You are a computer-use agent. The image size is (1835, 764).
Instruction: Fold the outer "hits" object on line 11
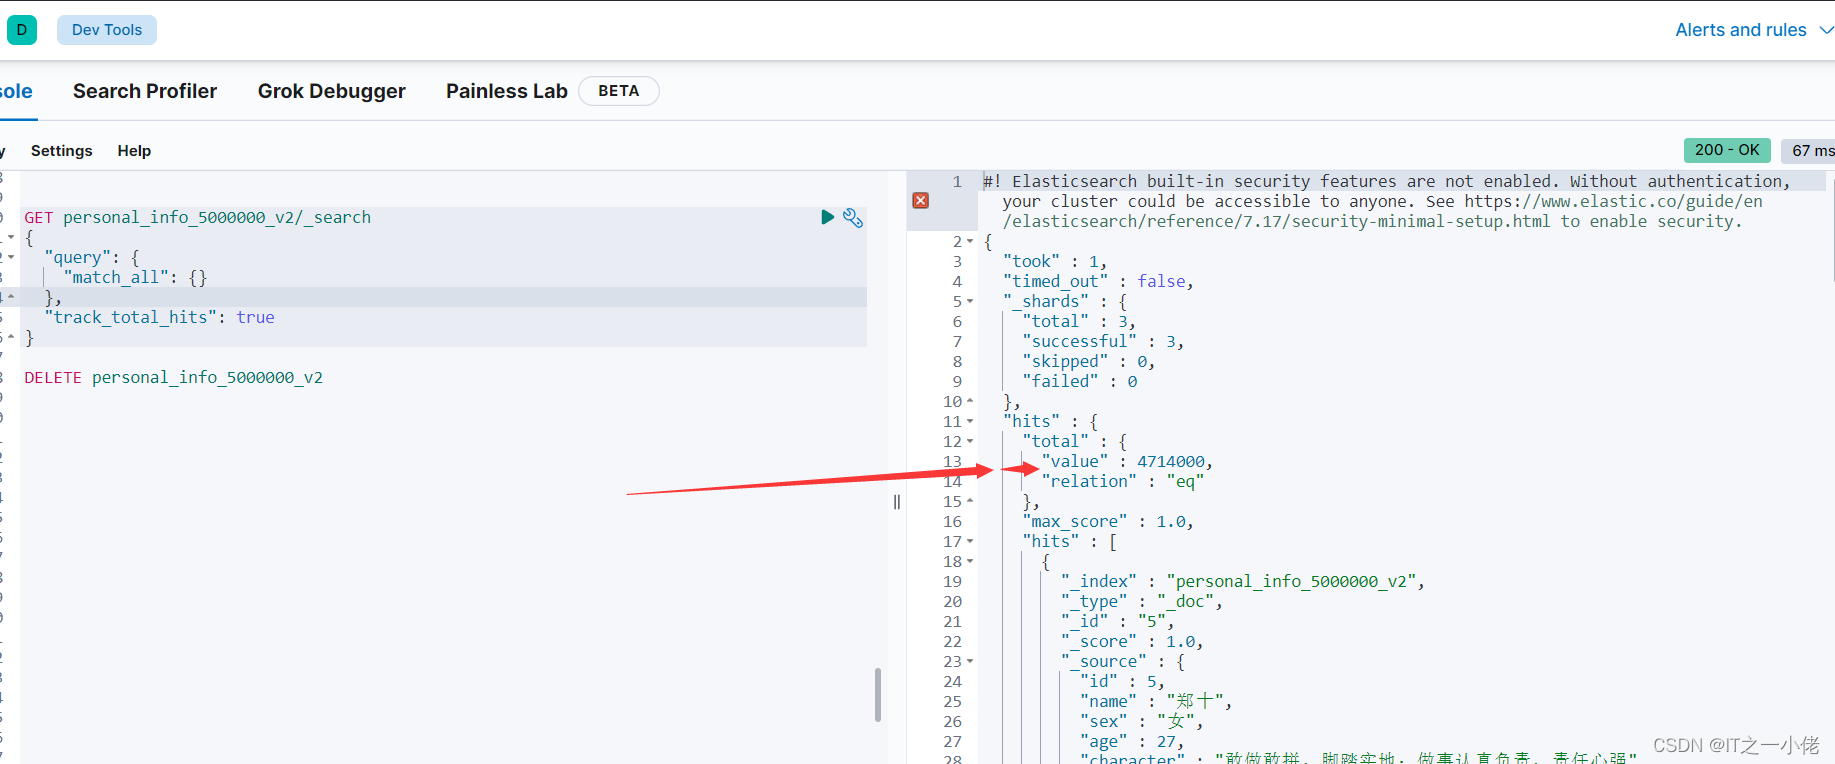(970, 421)
